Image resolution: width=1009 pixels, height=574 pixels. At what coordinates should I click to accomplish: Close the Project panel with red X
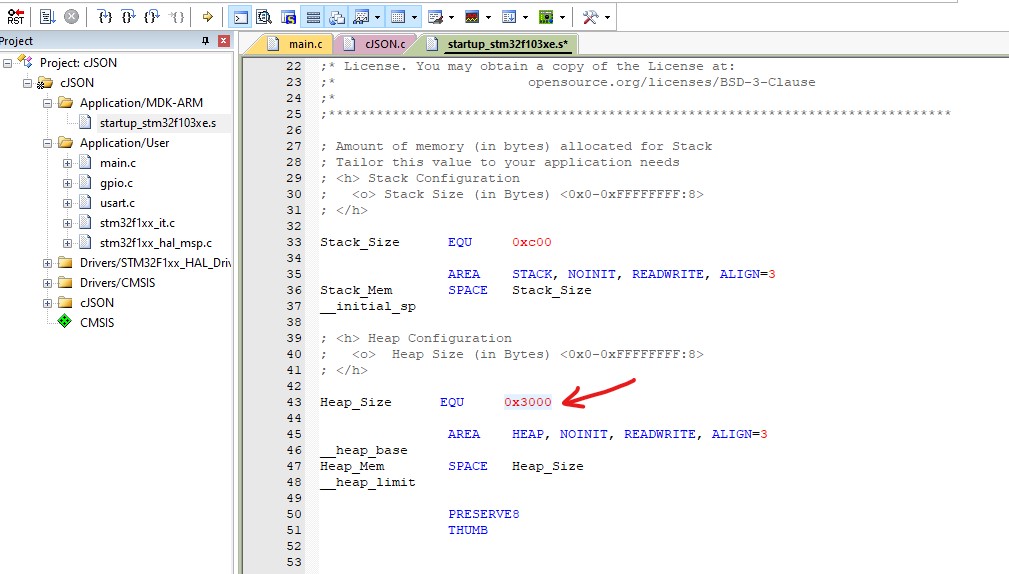(224, 41)
